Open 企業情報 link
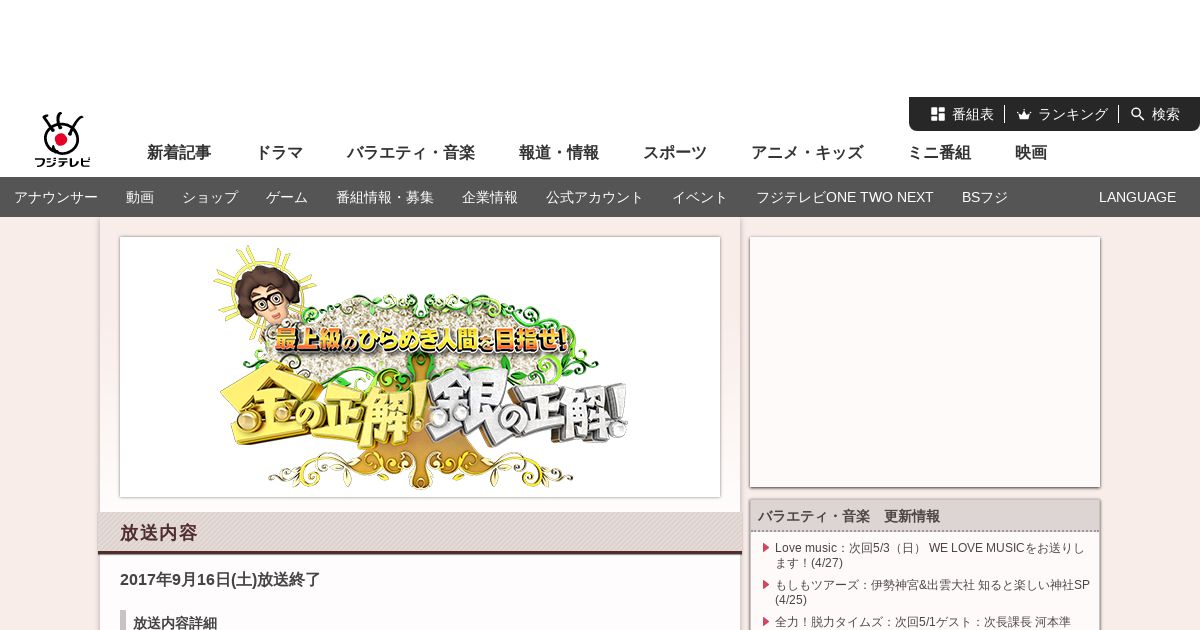Screen dimensions: 1200x630 pos(490,197)
